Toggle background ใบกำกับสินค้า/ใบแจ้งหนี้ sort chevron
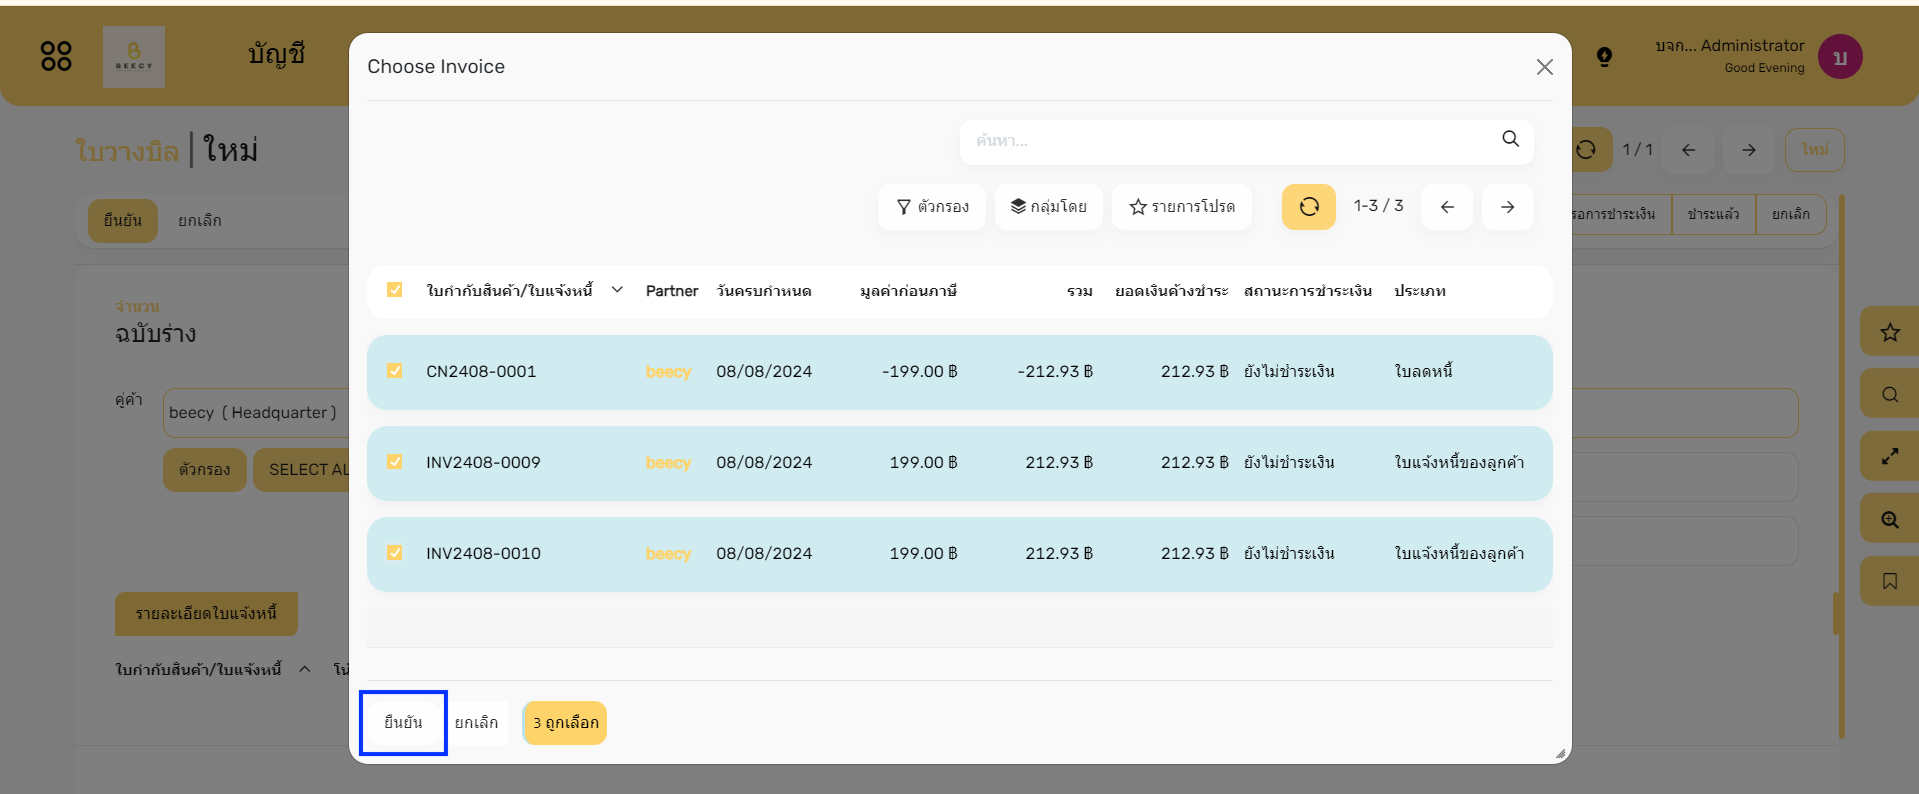The image size is (1919, 794). click(305, 669)
